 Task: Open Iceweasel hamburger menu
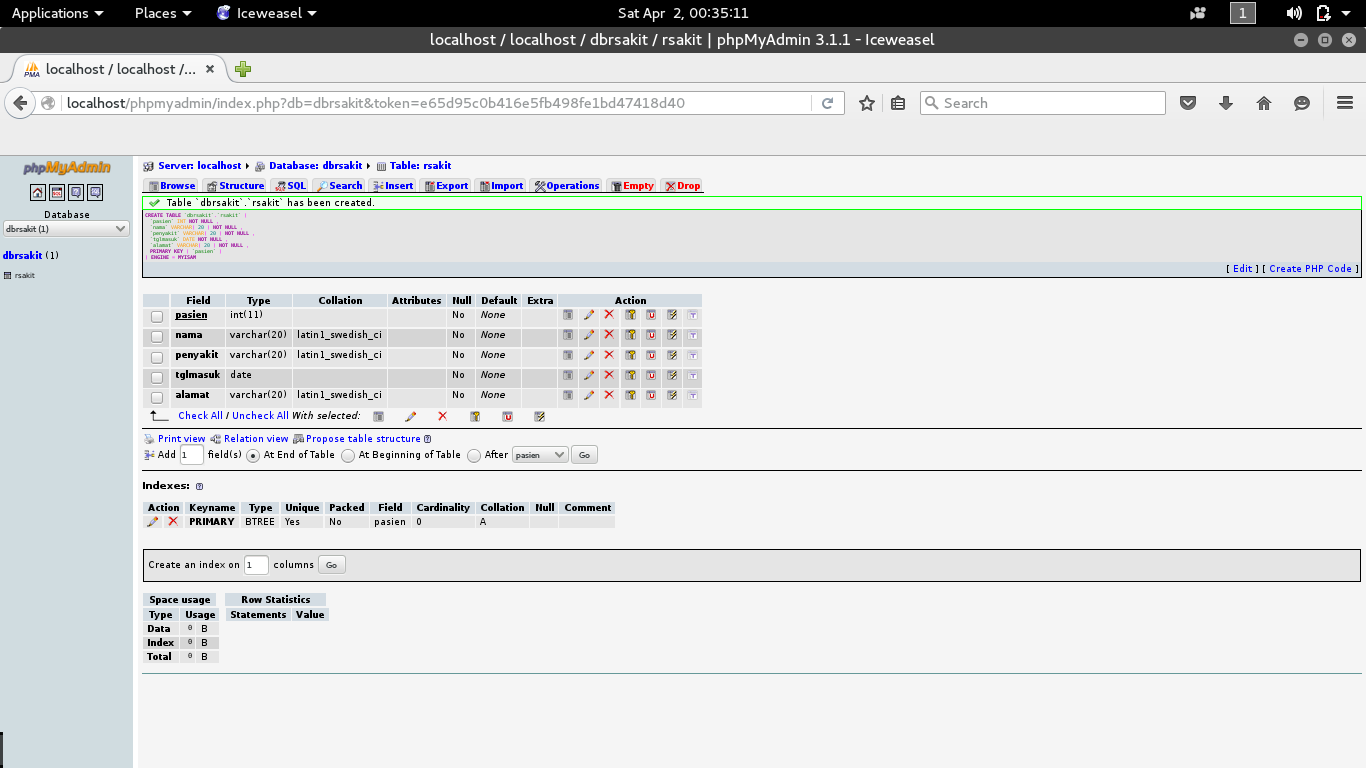(x=1345, y=103)
